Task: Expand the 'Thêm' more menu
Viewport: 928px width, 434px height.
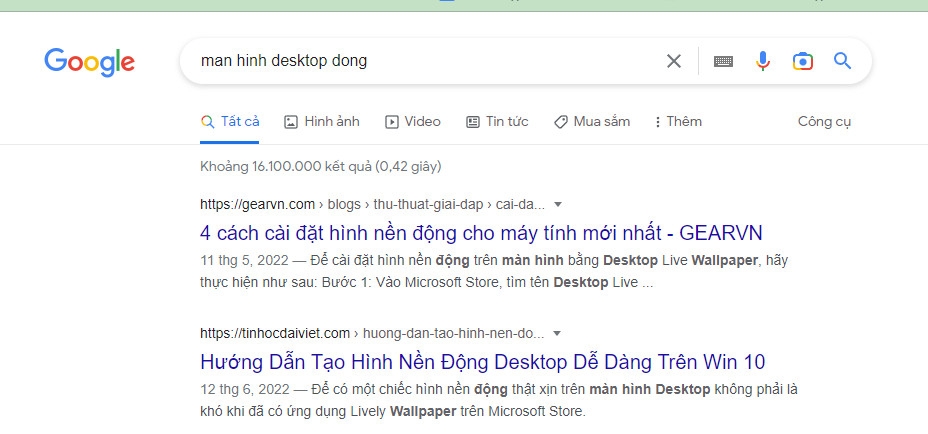Action: click(678, 122)
